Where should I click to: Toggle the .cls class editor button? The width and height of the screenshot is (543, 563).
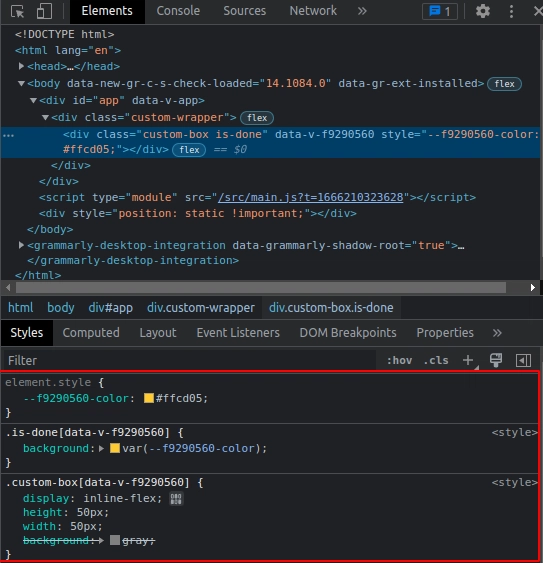tap(436, 360)
